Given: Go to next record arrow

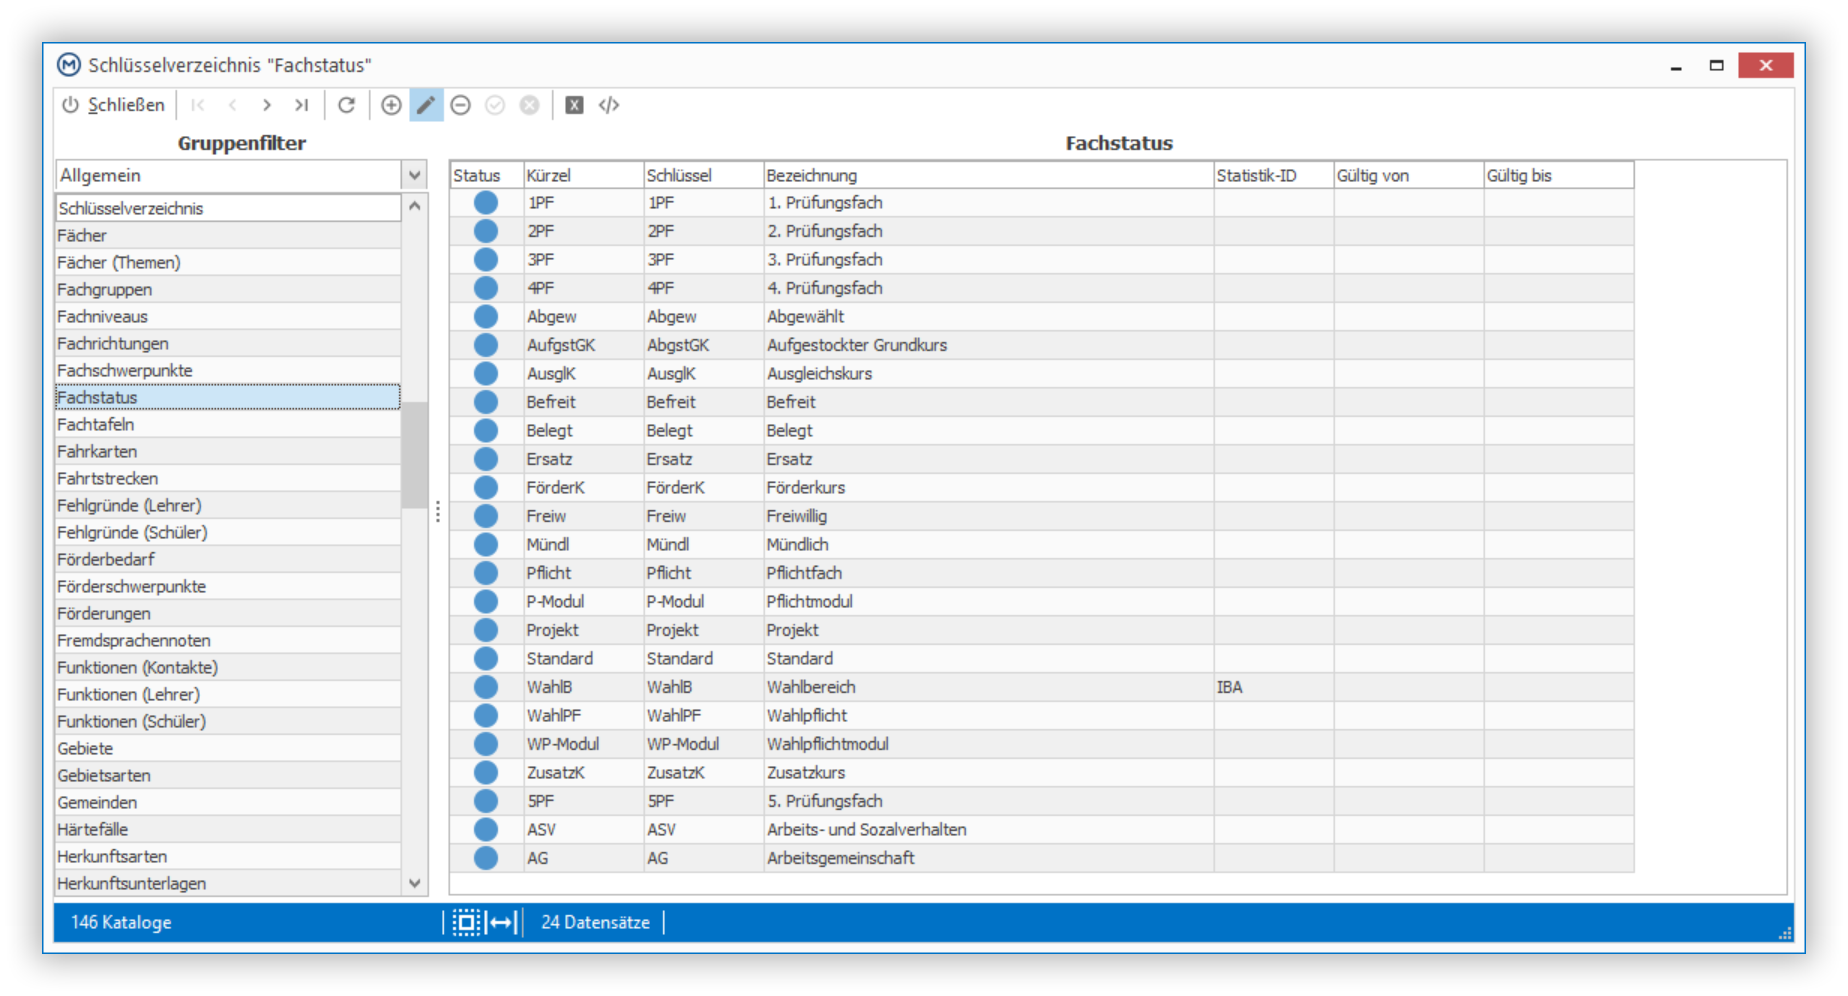Looking at the screenshot, I should tap(266, 105).
